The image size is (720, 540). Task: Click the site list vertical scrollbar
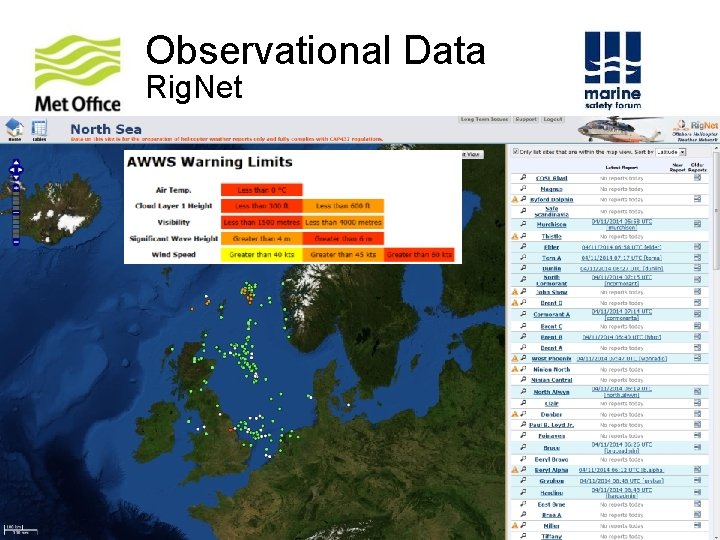(716, 209)
